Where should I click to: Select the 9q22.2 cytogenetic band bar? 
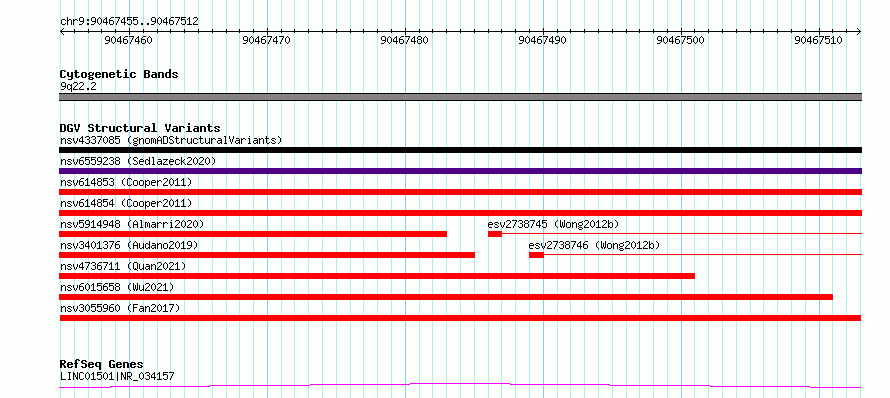[460, 97]
